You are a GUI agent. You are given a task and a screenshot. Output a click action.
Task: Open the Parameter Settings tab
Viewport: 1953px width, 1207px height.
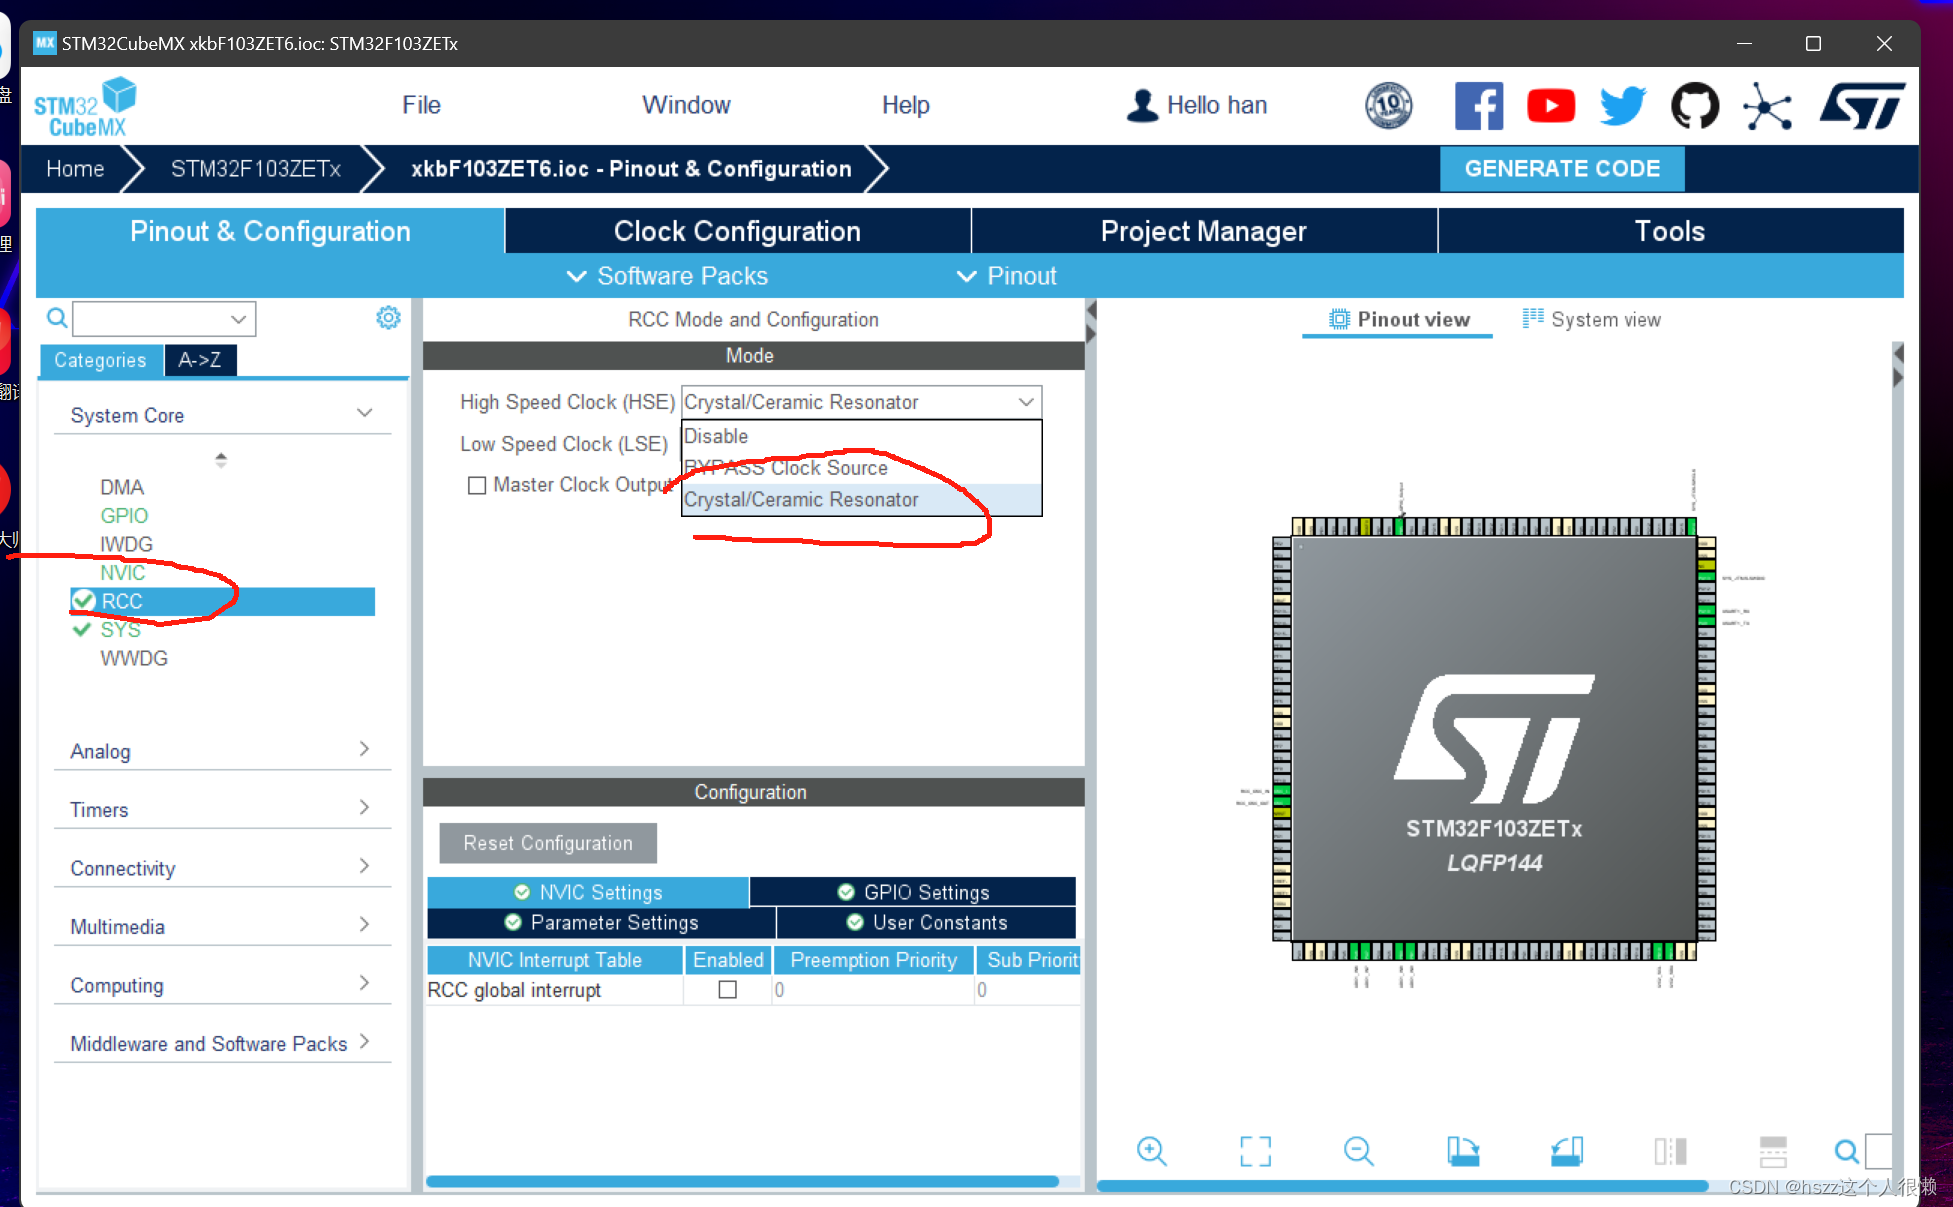point(601,922)
